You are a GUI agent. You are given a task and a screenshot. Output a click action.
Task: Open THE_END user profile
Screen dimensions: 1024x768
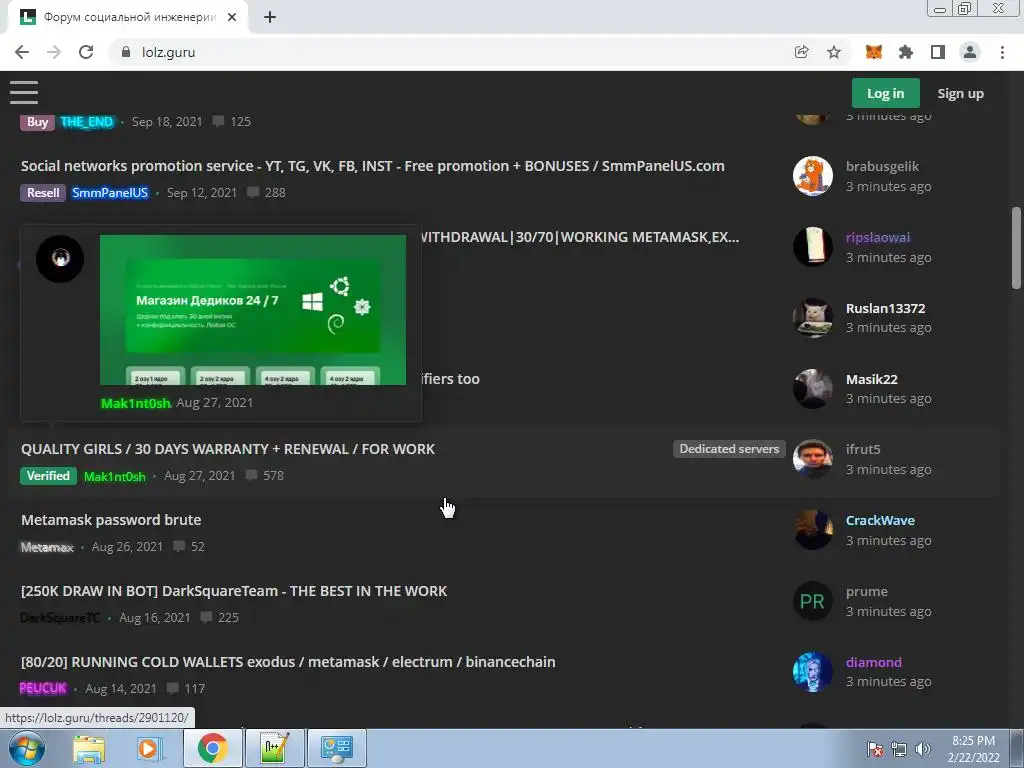click(x=86, y=122)
